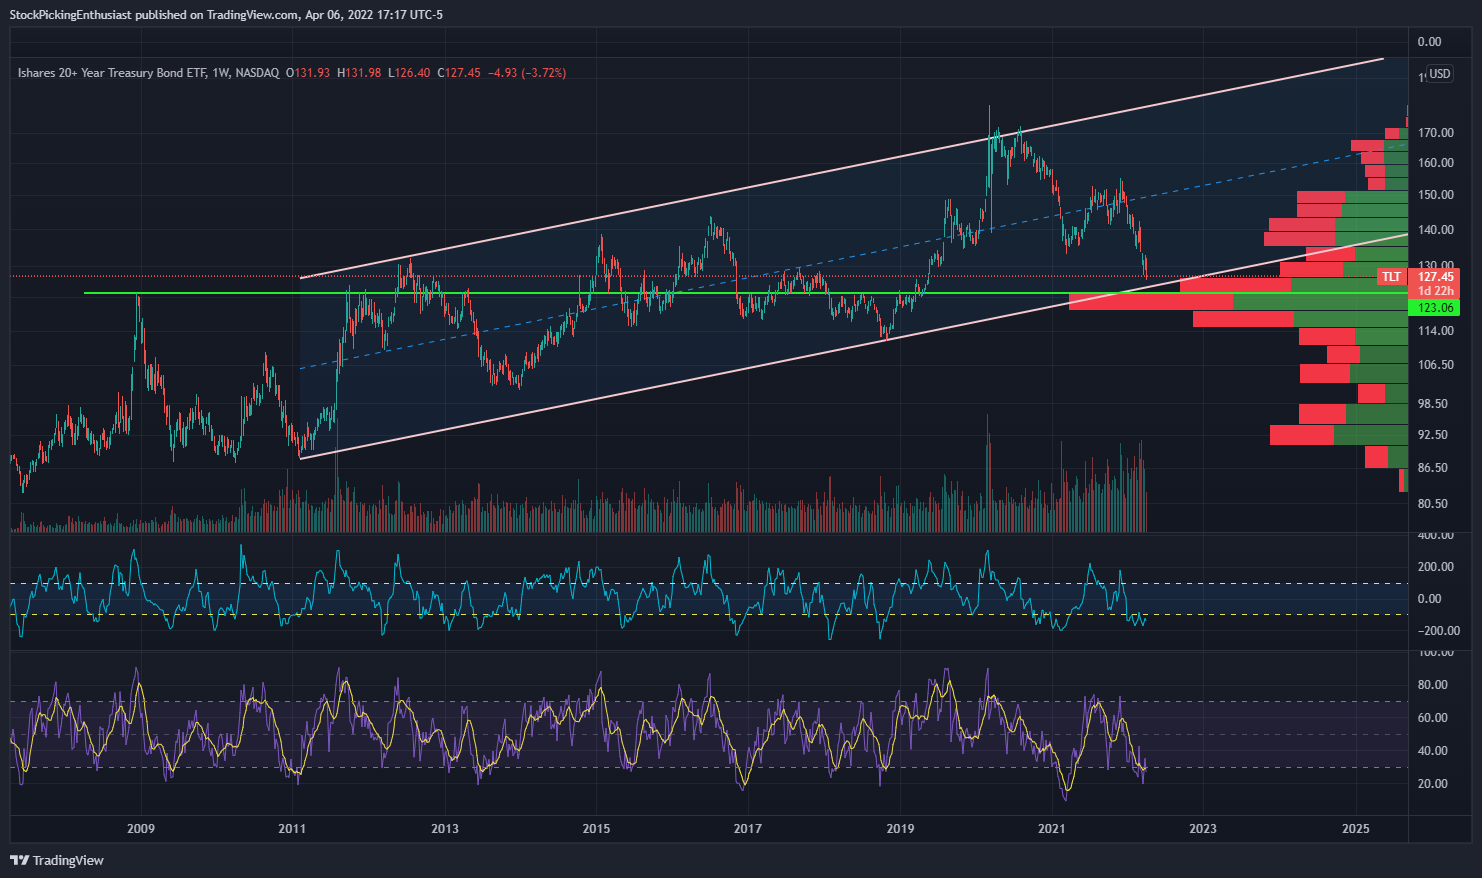The height and width of the screenshot is (878, 1482).
Task: Click the 86.50 price axis label
Action: 1433,468
